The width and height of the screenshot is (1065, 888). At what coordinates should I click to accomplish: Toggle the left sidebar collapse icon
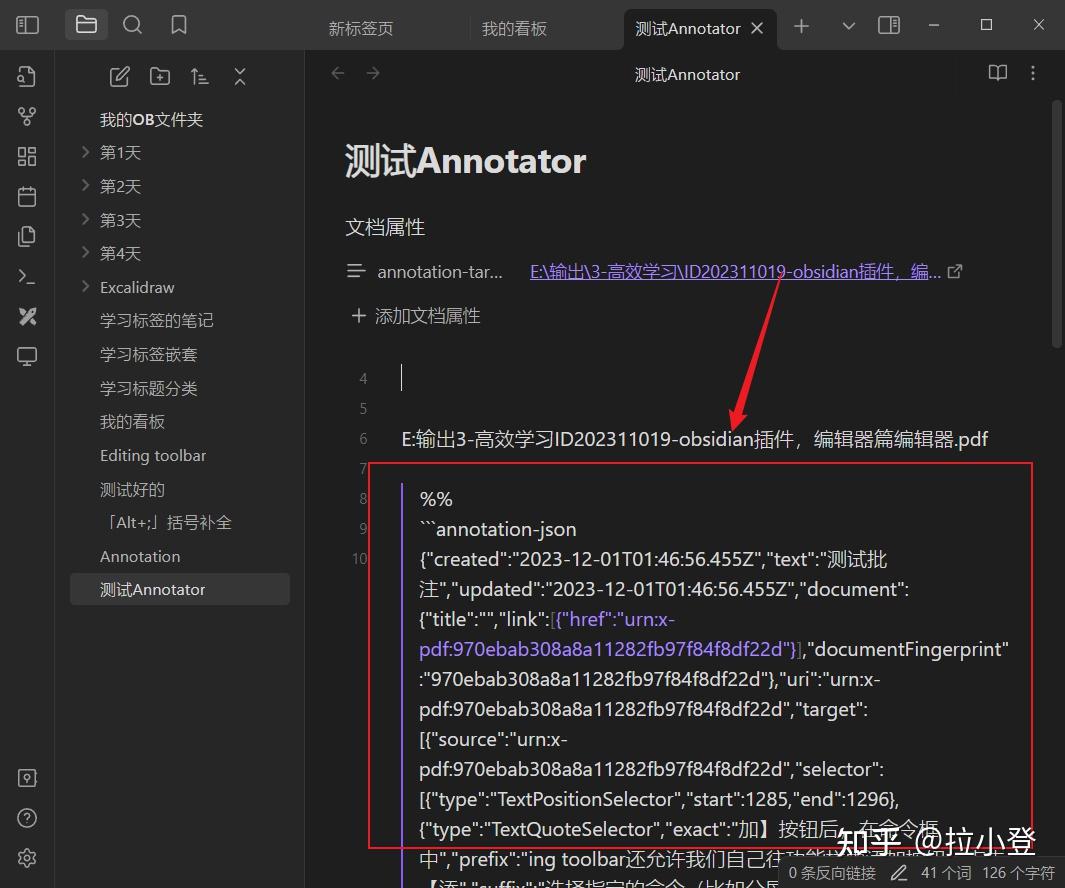[27, 25]
